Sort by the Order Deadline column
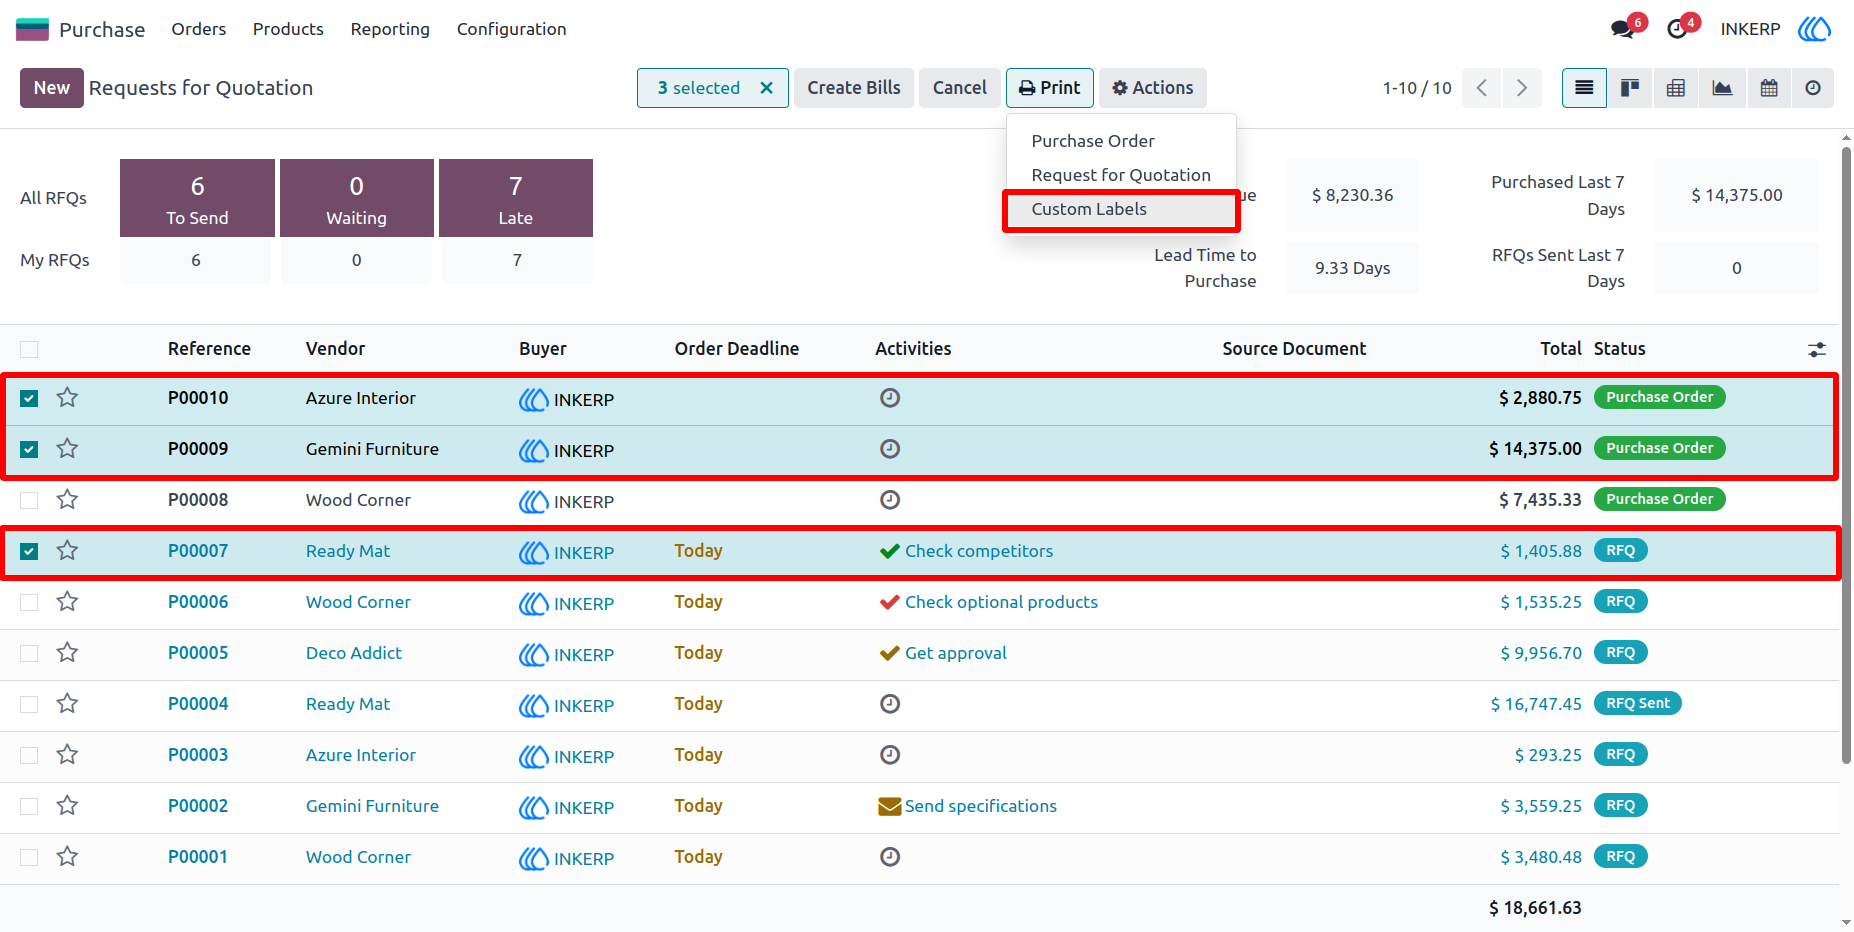This screenshot has height=932, width=1854. (737, 349)
